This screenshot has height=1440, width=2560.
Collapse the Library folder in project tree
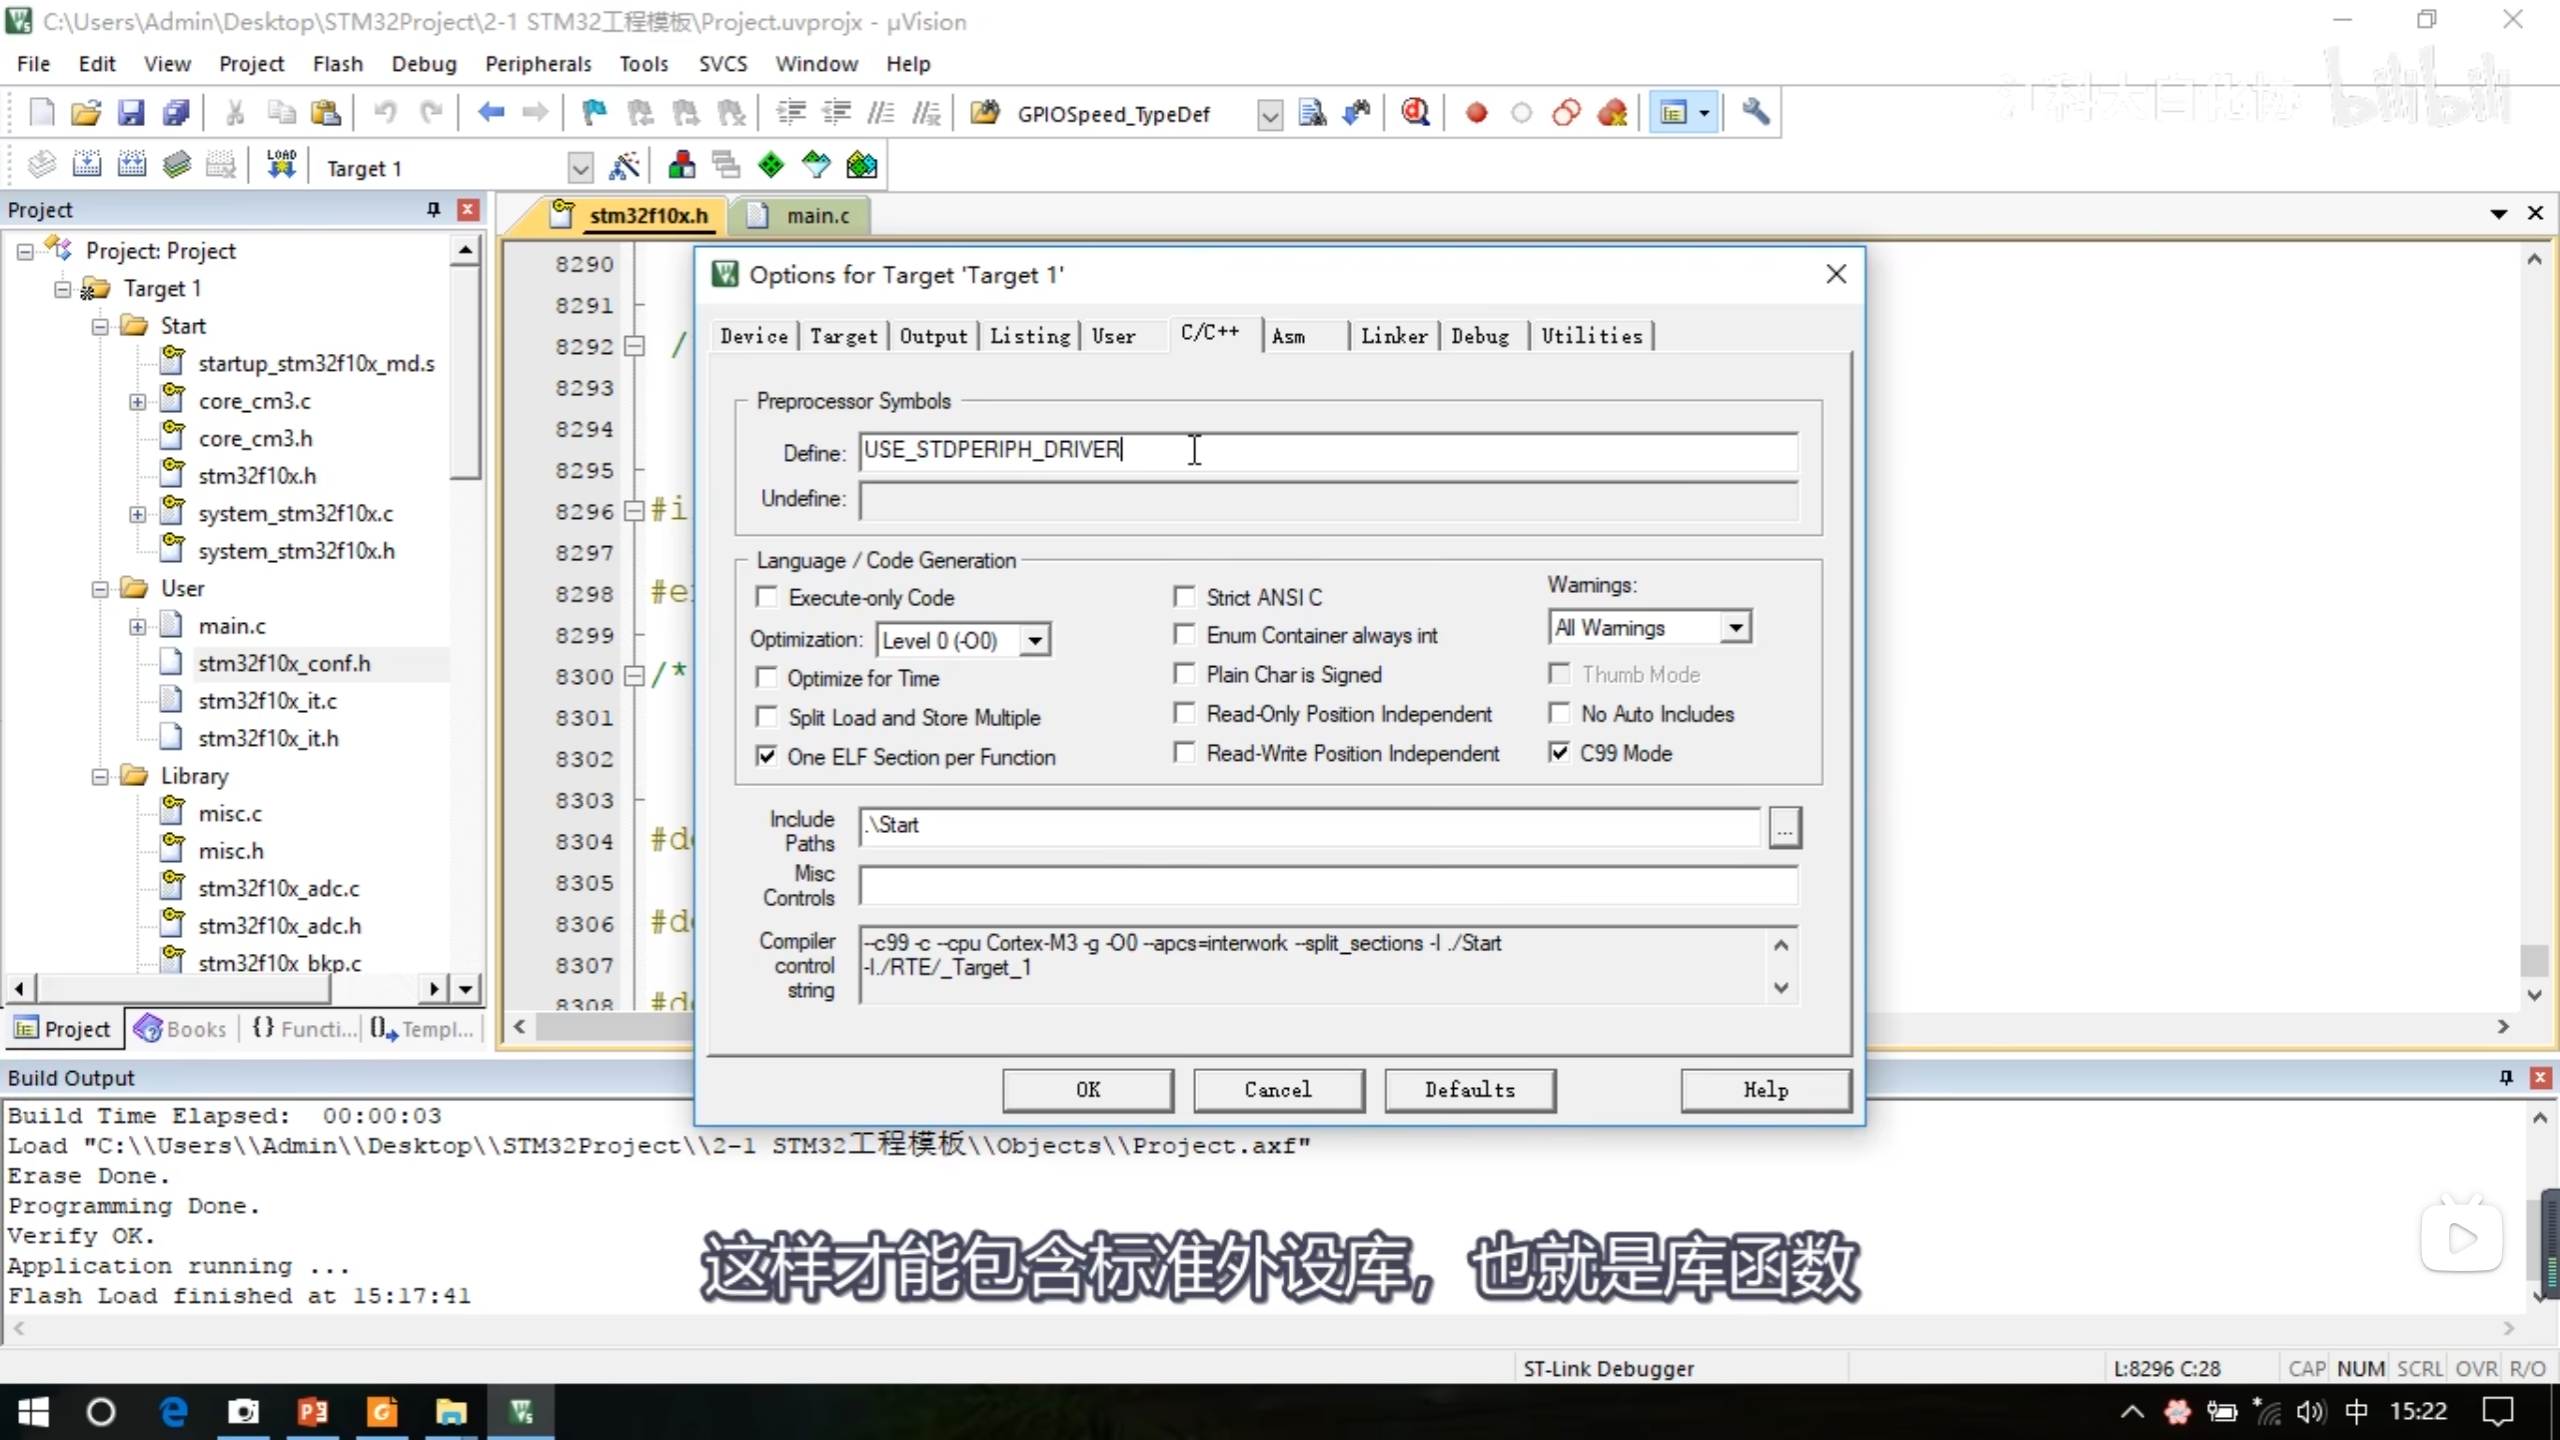click(x=100, y=776)
